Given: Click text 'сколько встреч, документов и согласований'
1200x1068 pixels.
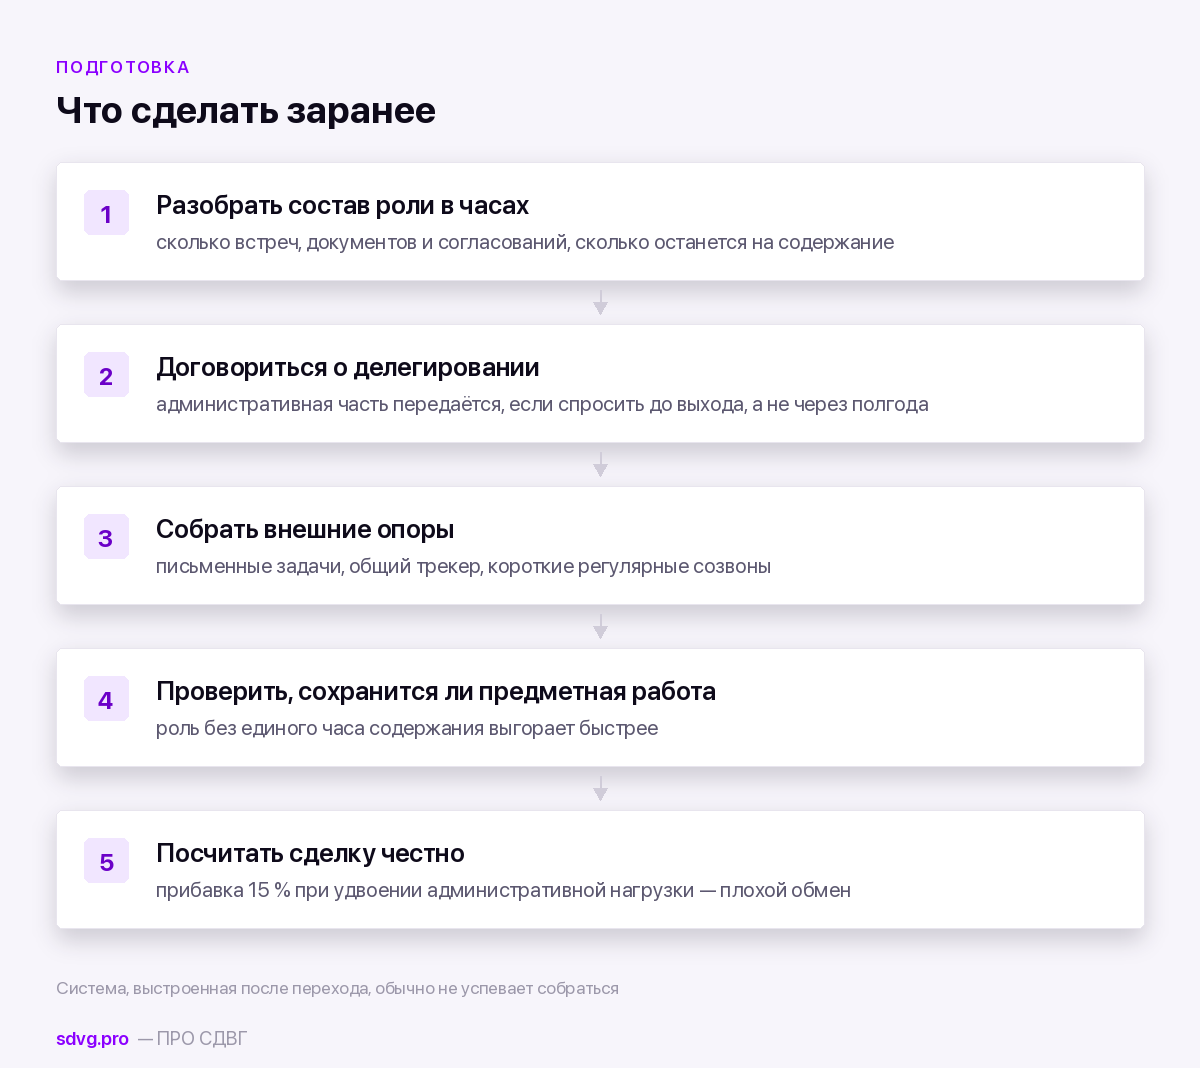Looking at the screenshot, I should point(363,242).
